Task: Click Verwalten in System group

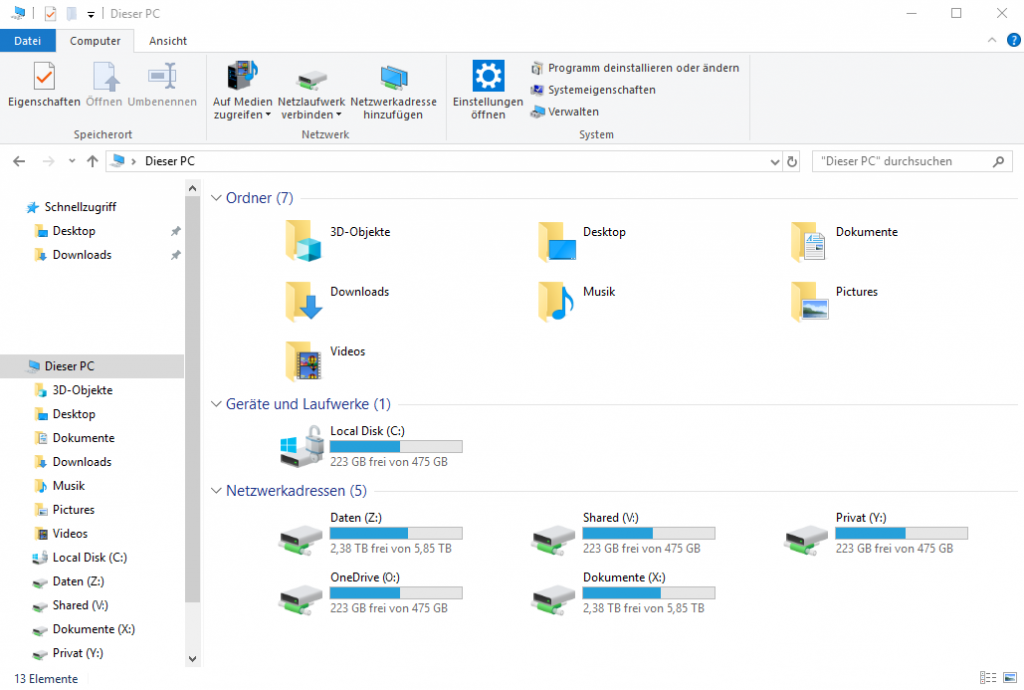Action: [565, 112]
